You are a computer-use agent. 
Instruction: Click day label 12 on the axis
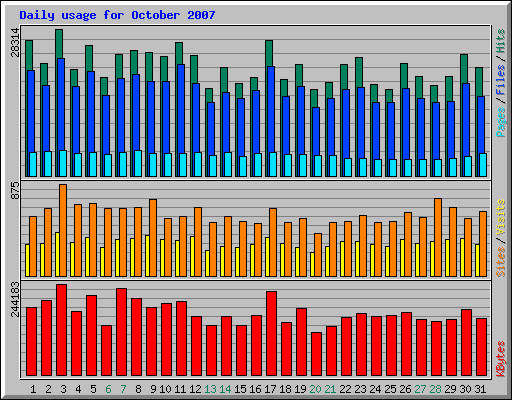(195, 389)
